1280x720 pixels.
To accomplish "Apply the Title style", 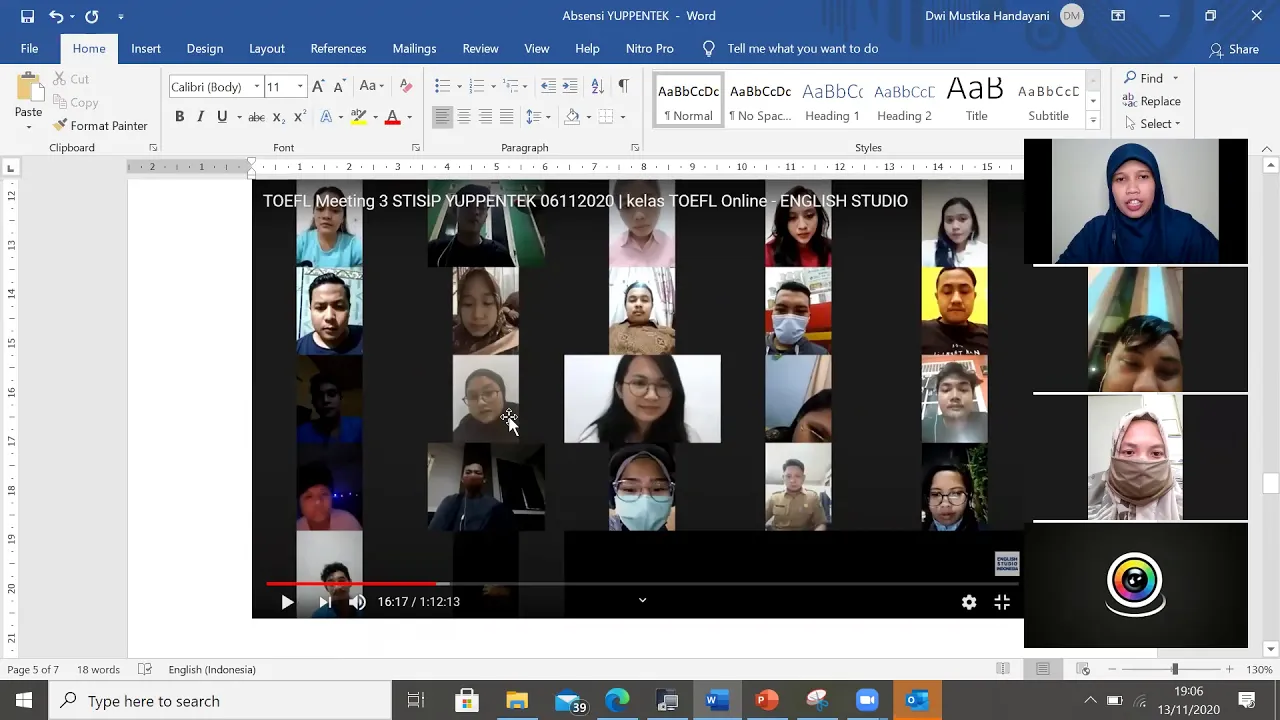I will (976, 101).
